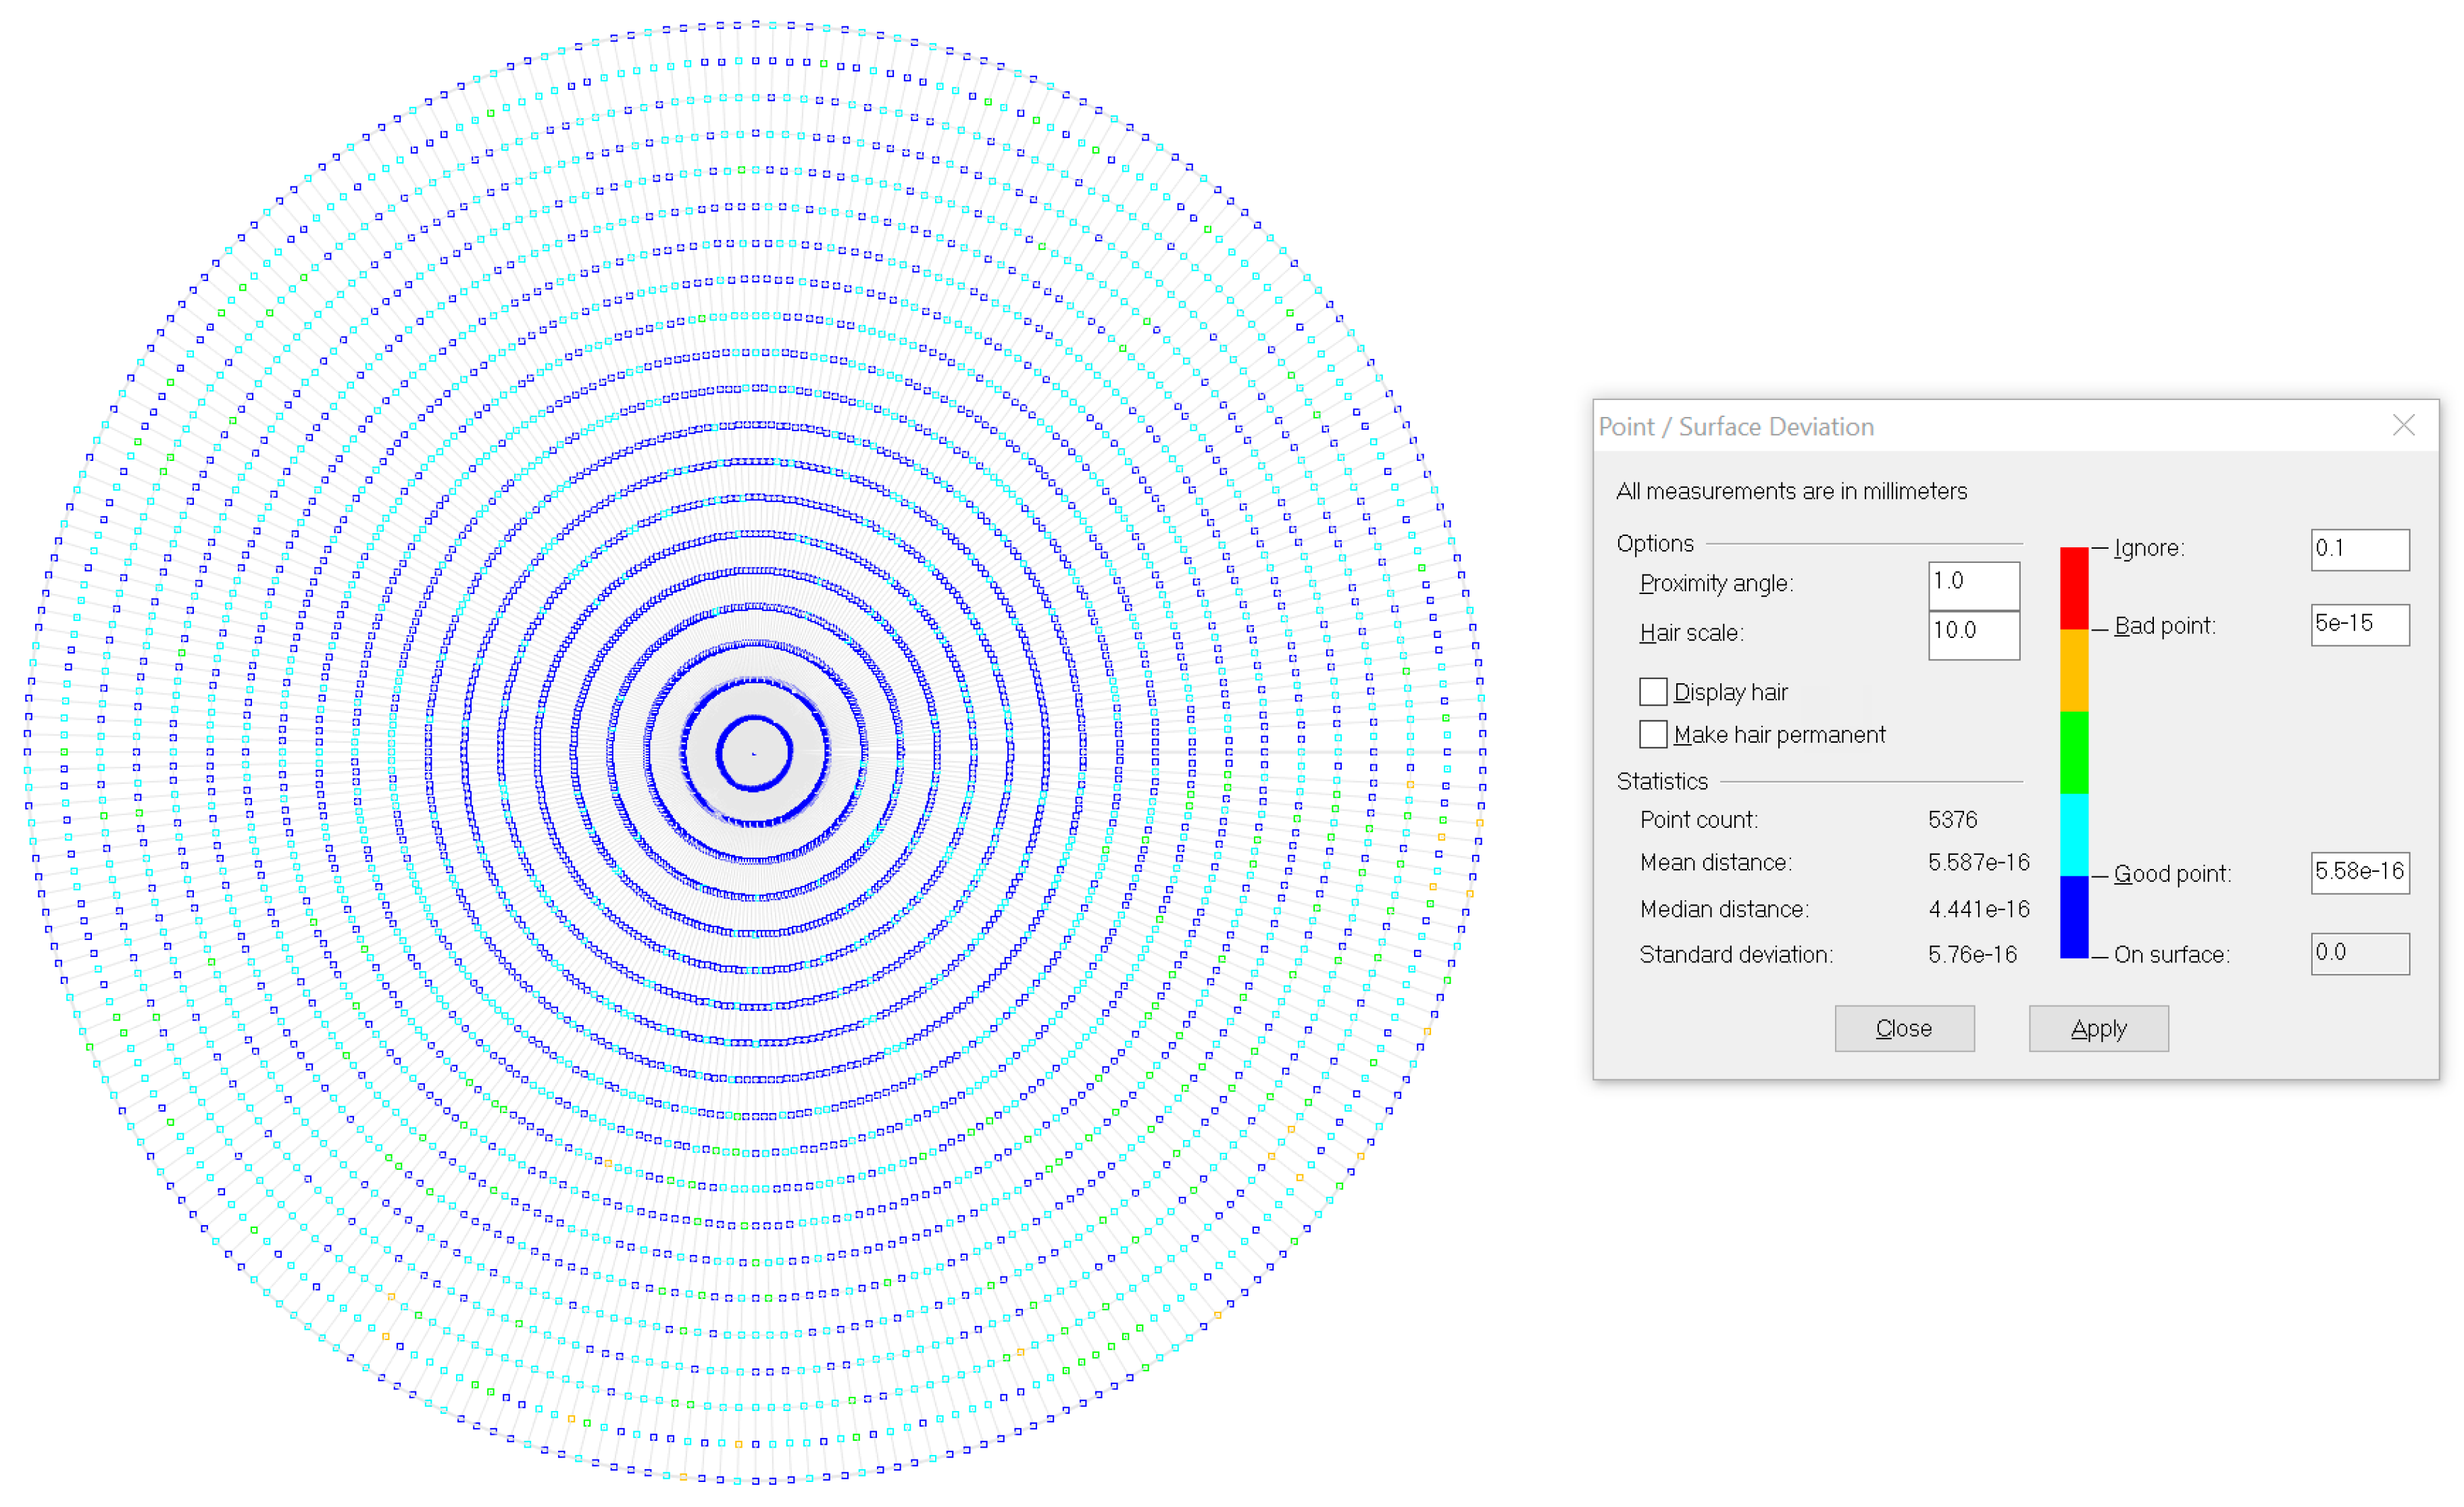
Task: Click the Mean distance value 5.587e-16
Action: 1978,862
